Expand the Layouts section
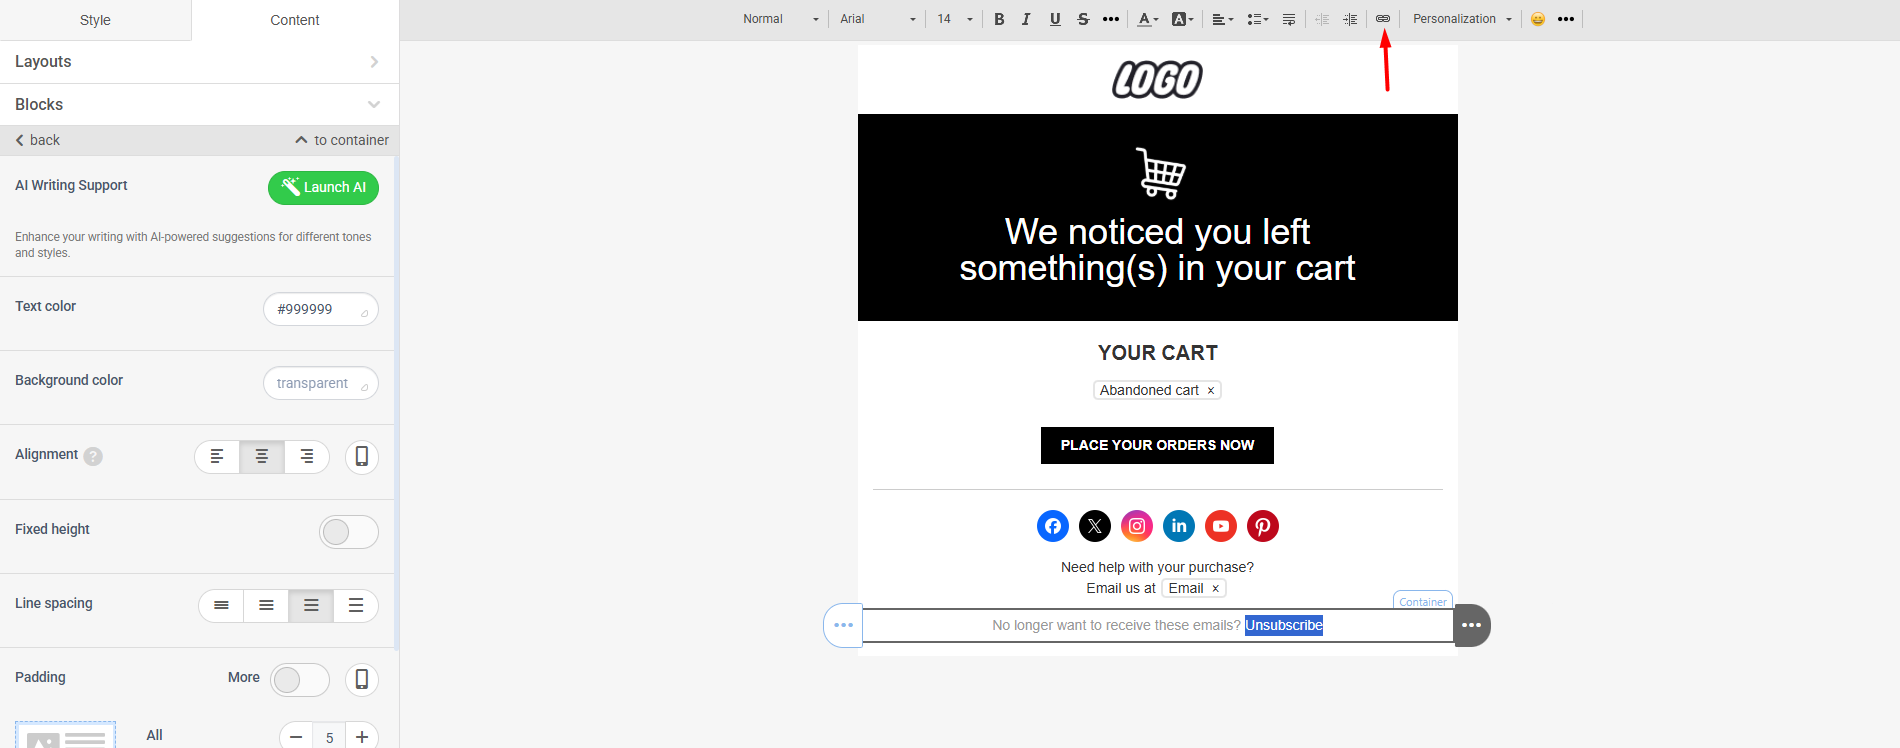1900x748 pixels. (198, 62)
